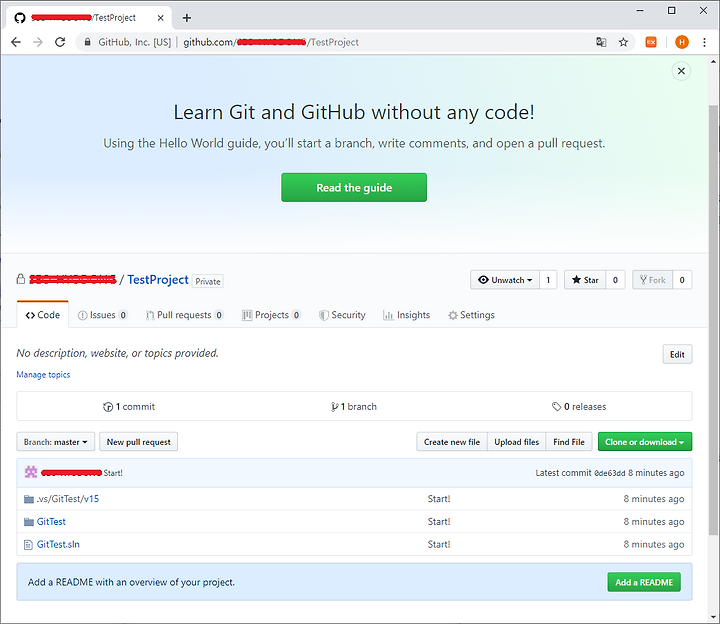Open the orange H profile avatar
720x624 pixels.
tap(682, 42)
